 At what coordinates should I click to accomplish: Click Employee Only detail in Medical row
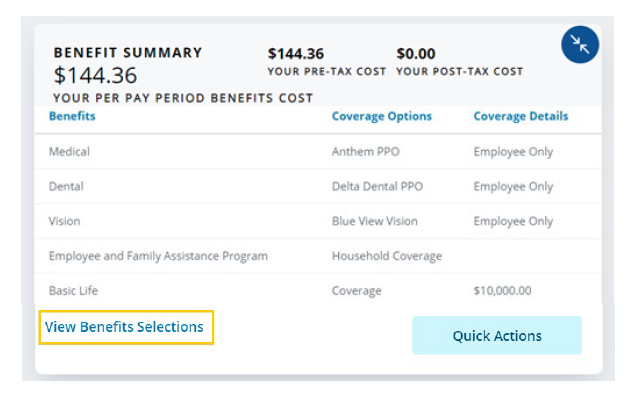pyautogui.click(x=513, y=152)
